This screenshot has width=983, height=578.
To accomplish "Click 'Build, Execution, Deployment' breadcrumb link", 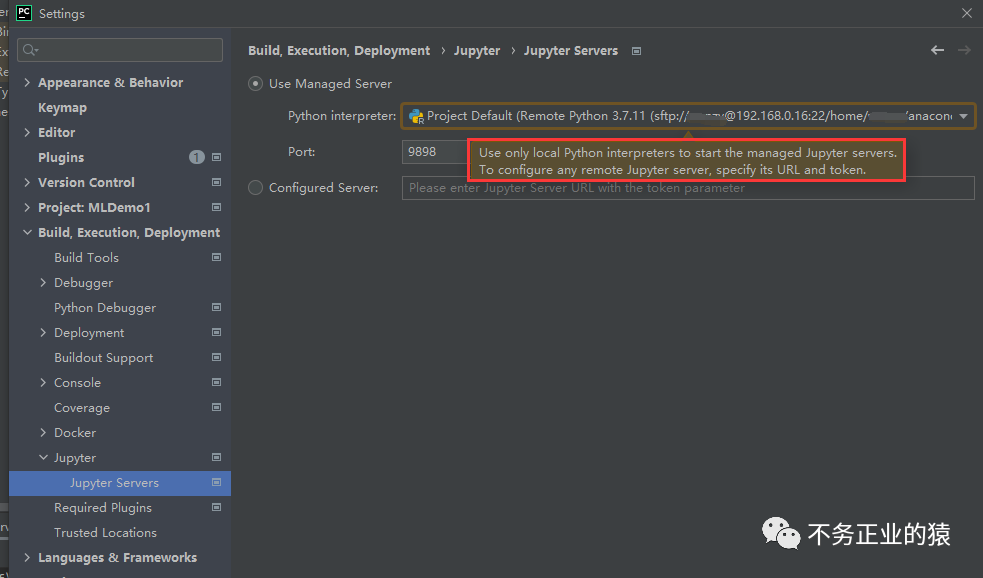I will coord(339,51).
